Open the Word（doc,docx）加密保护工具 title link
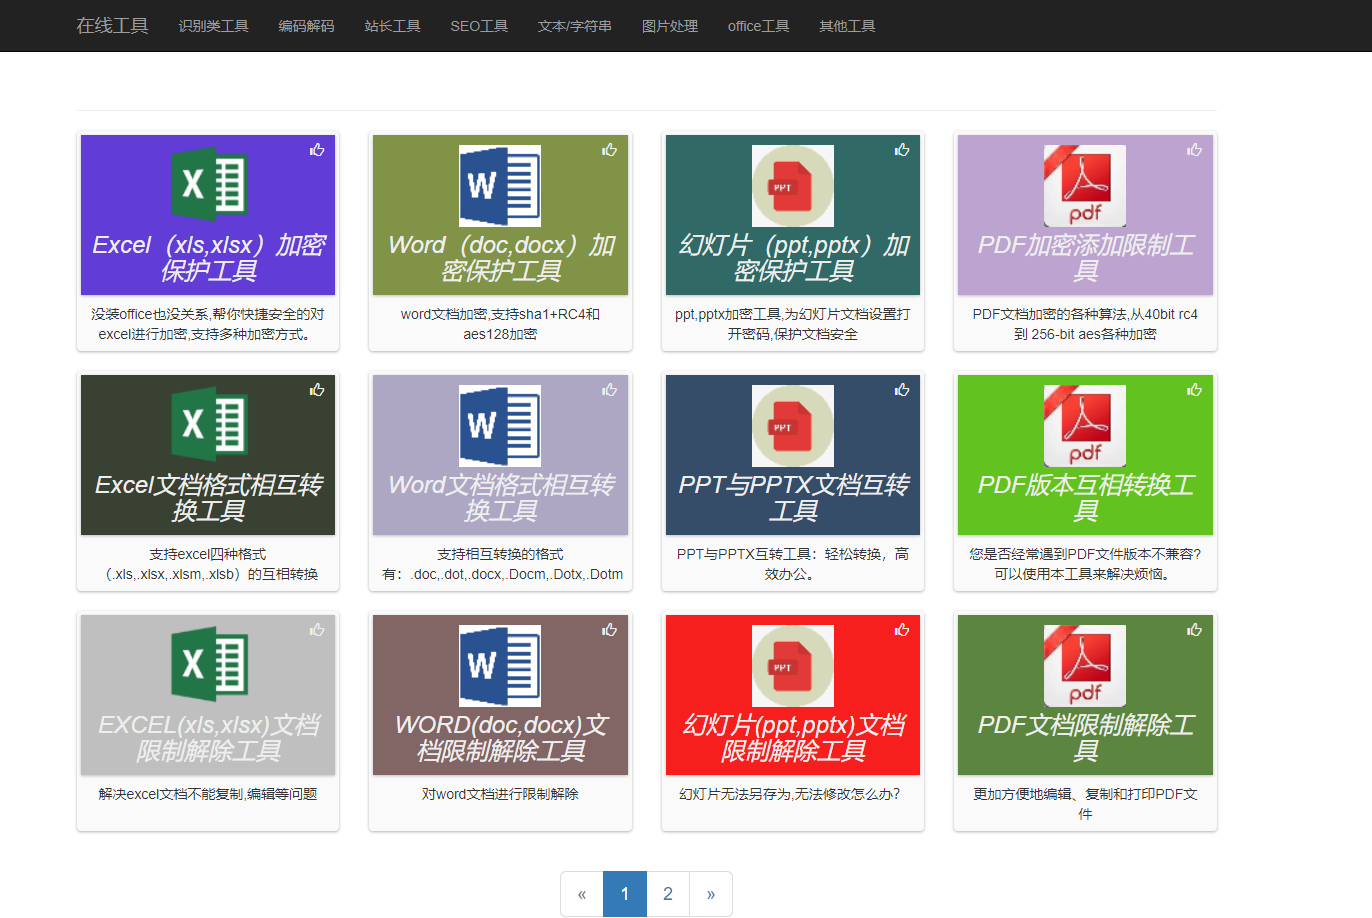The height and width of the screenshot is (918, 1372). coord(500,258)
